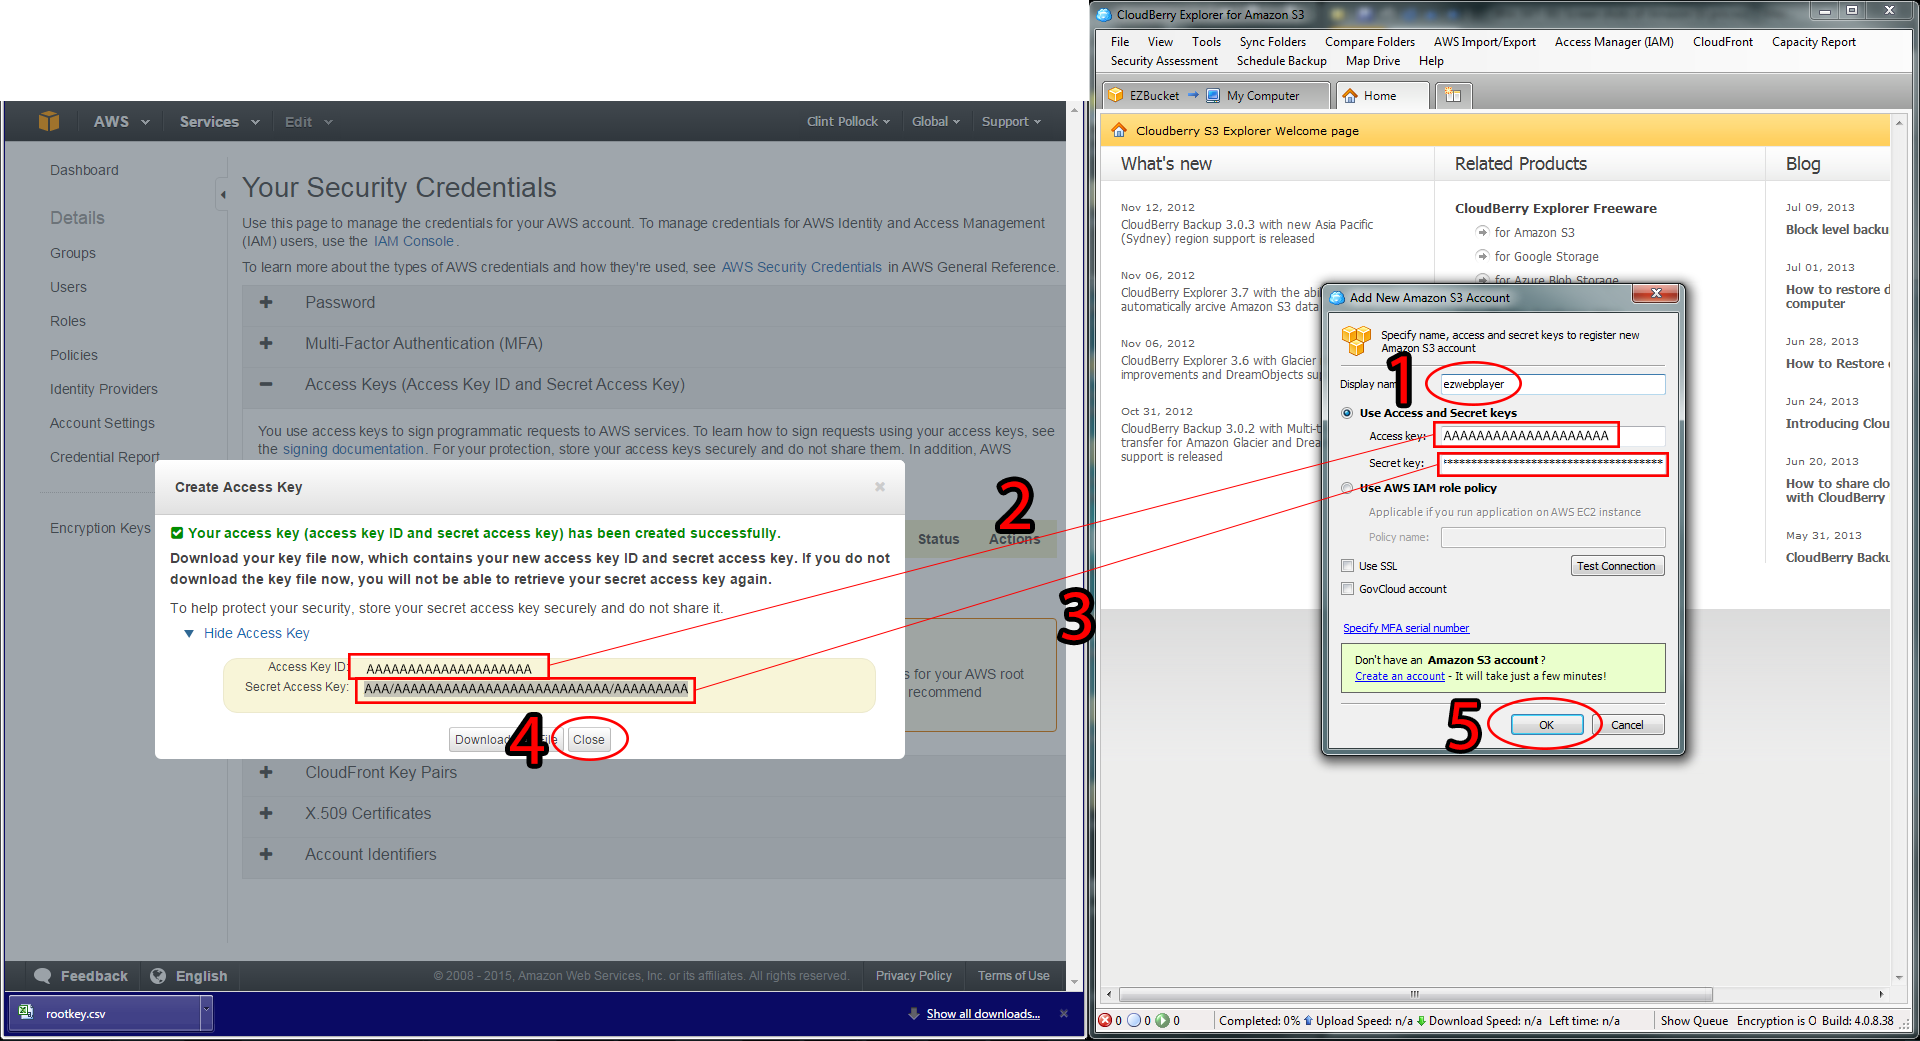
Task: Click the rootkey.csv file icon
Action: pos(26,1012)
